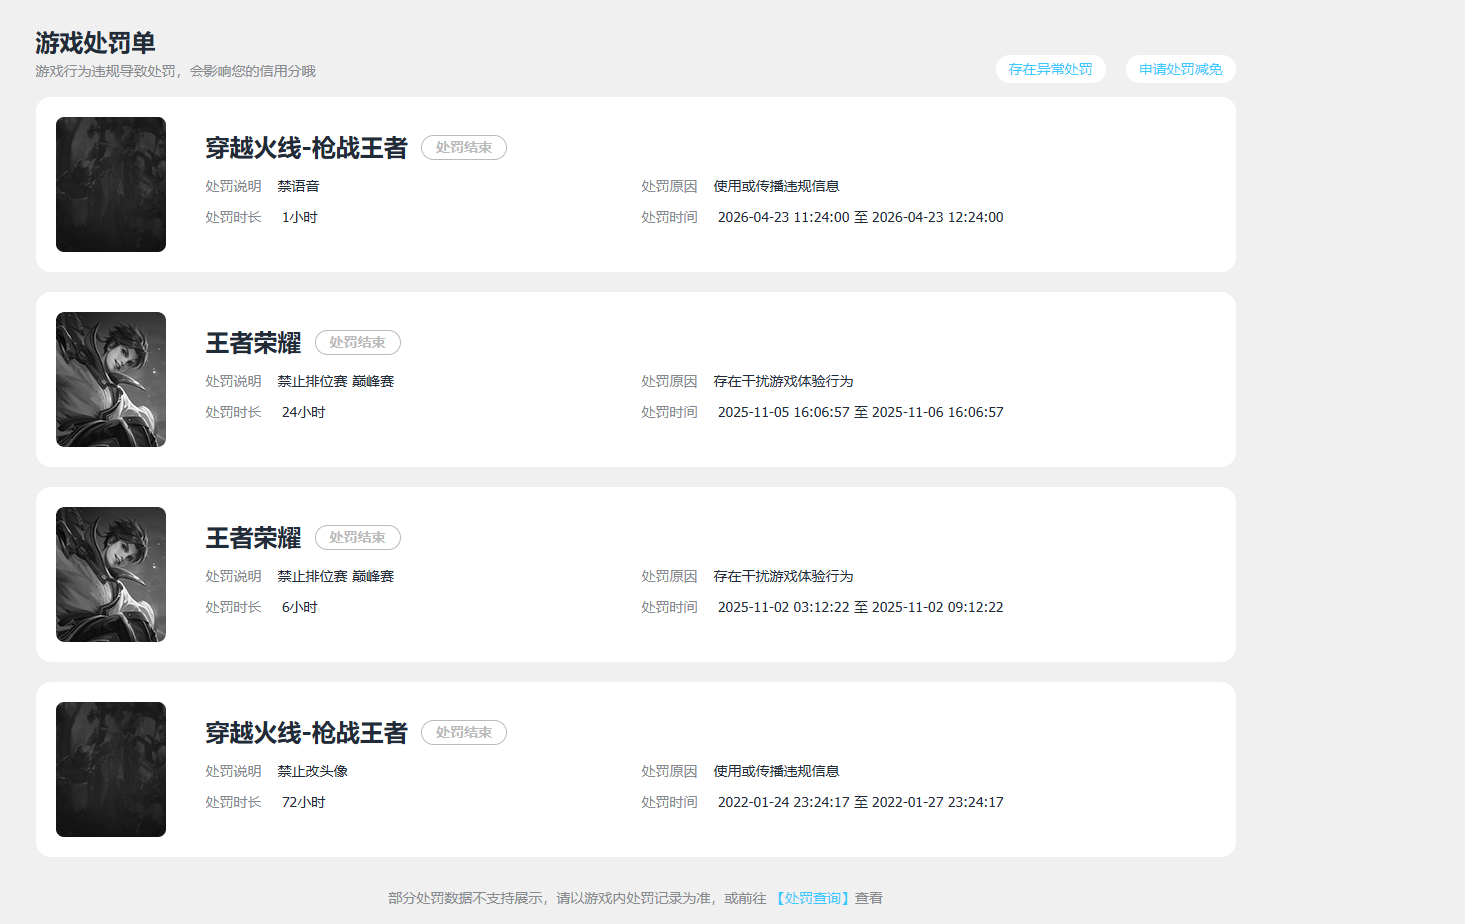Viewport: 1465px width, 924px height.
Task: Select 使用或传播违规信息 on the 禁止改头像 card
Action: click(x=777, y=771)
